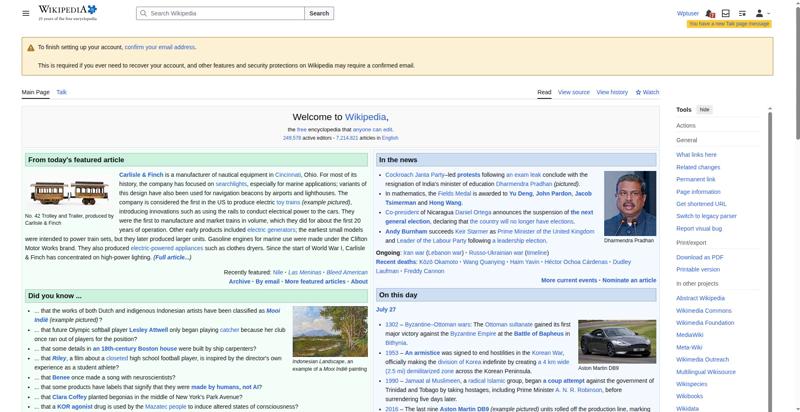The width and height of the screenshot is (800, 412).
Task: Open the user account personal menu
Action: 762,13
